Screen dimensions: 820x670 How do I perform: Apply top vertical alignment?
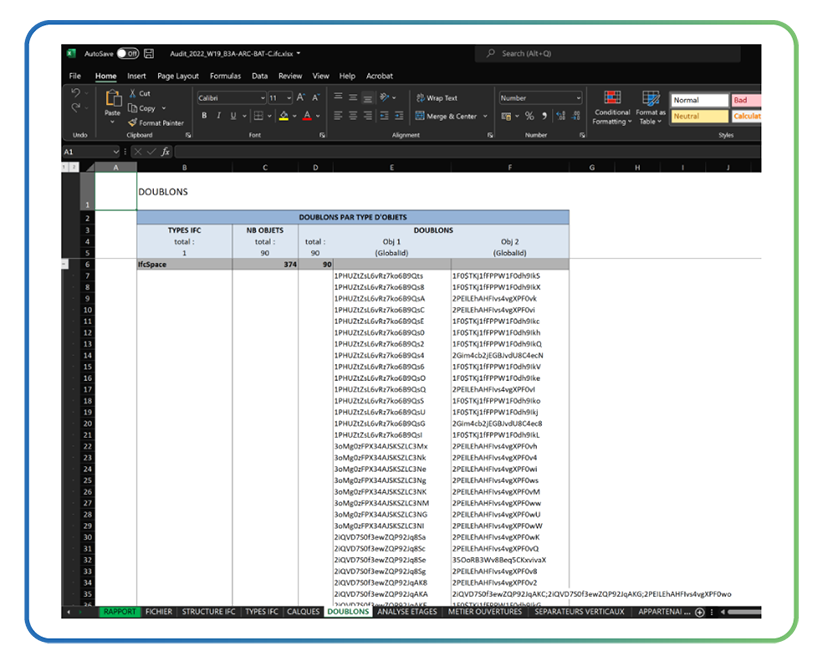338,97
